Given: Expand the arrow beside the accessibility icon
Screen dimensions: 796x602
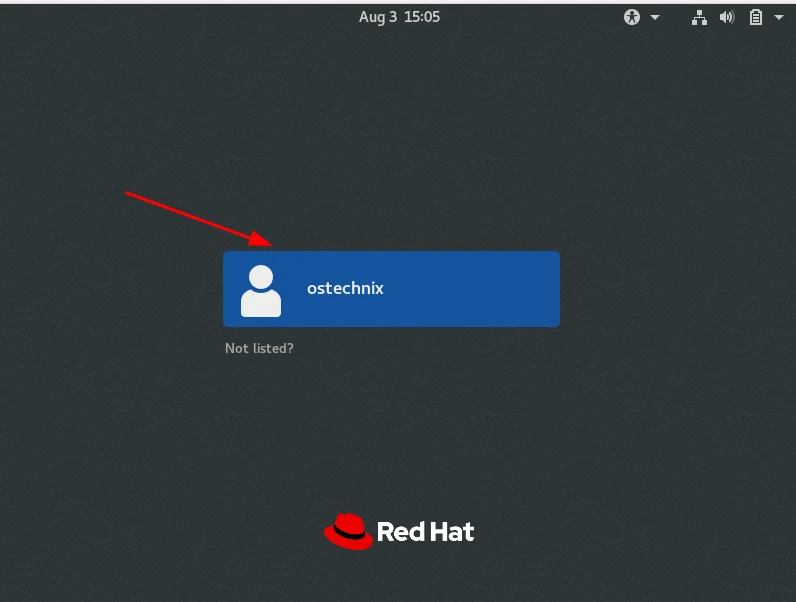Looking at the screenshot, I should pyautogui.click(x=655, y=17).
